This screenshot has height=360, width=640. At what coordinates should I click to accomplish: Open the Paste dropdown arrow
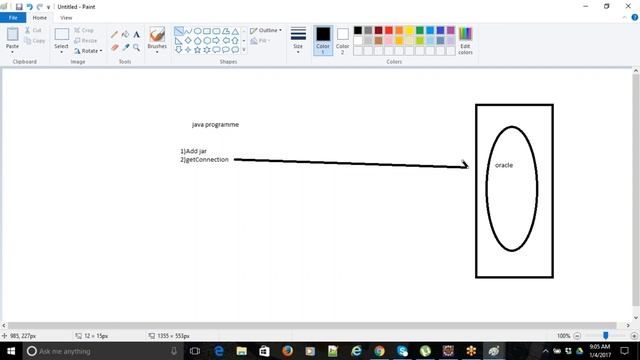[x=12, y=52]
